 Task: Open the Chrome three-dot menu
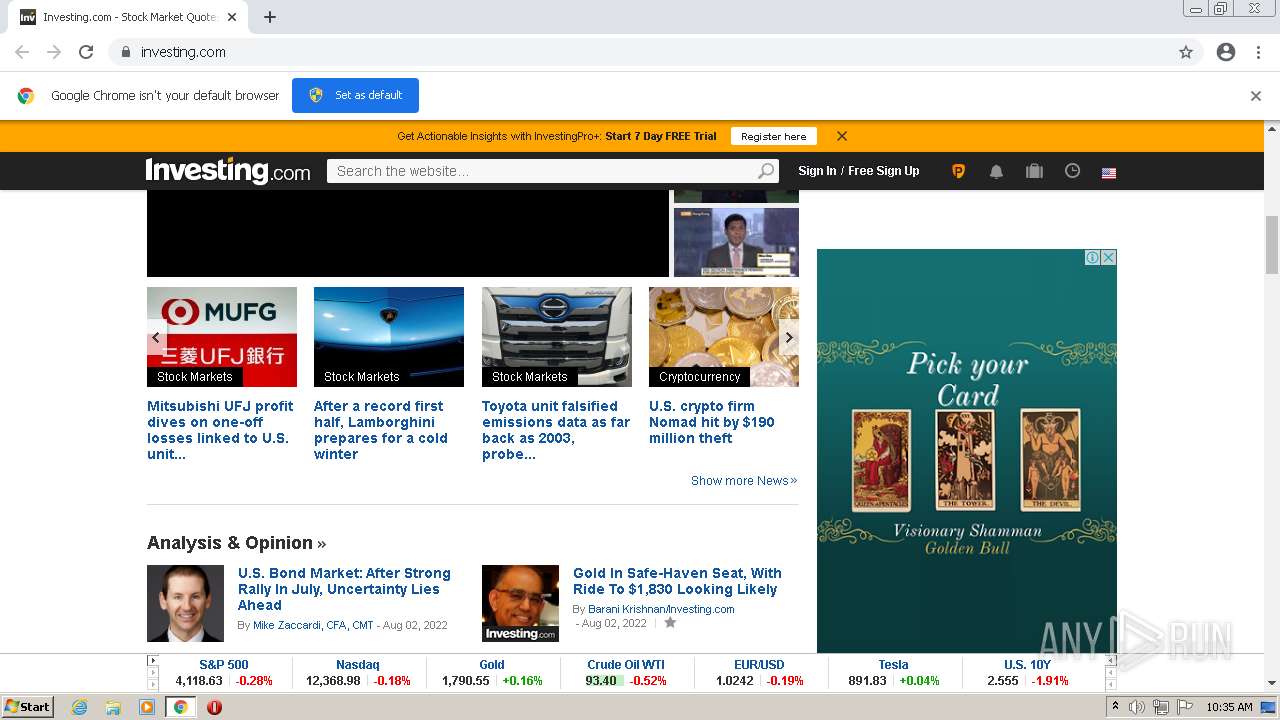(x=1258, y=52)
